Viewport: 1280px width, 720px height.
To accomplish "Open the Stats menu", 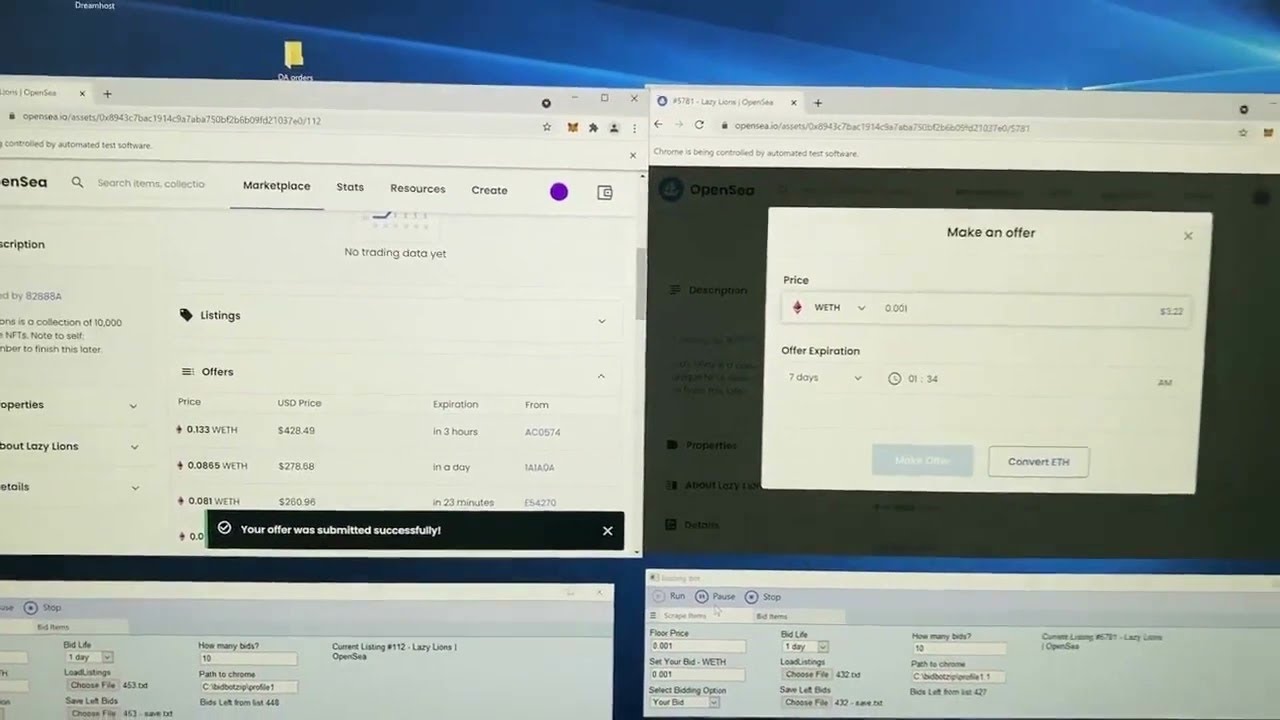I will tap(350, 187).
